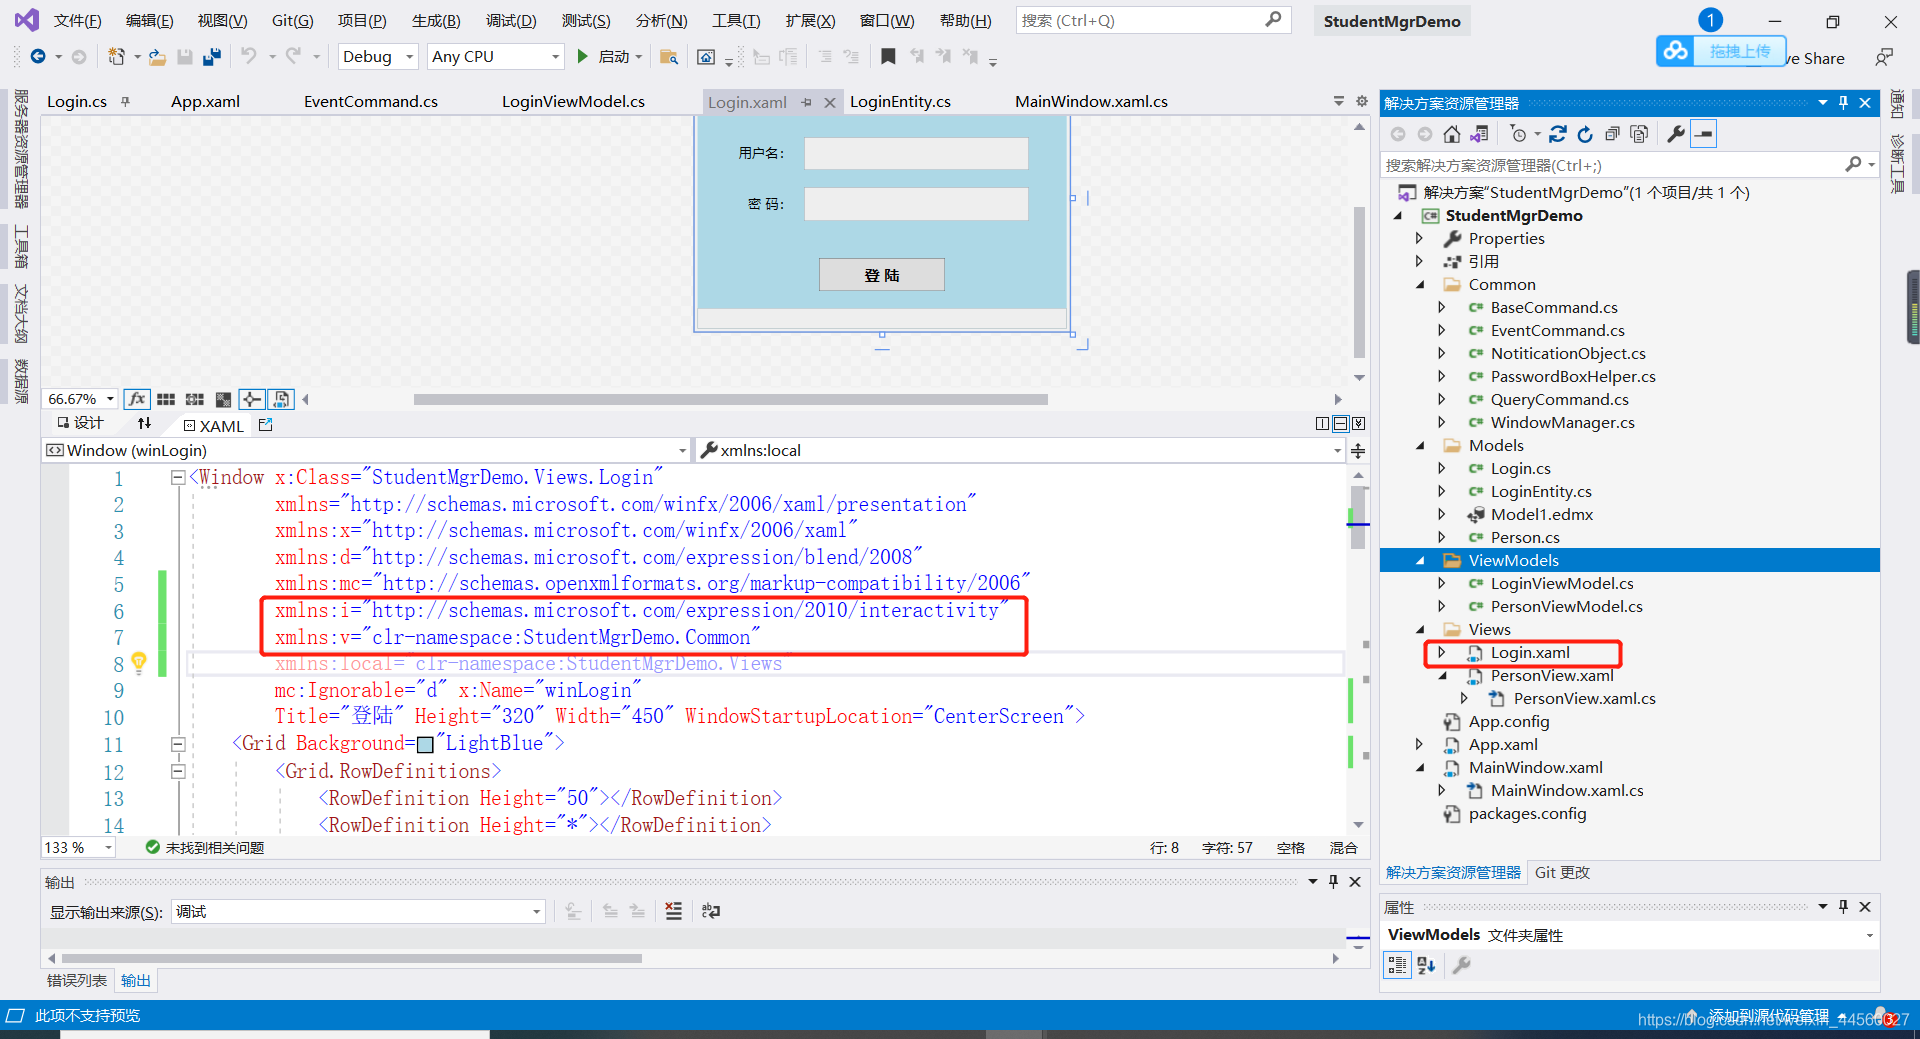This screenshot has height=1039, width=1920.
Task: Switch to the Git 更改 tab
Action: coord(1562,872)
